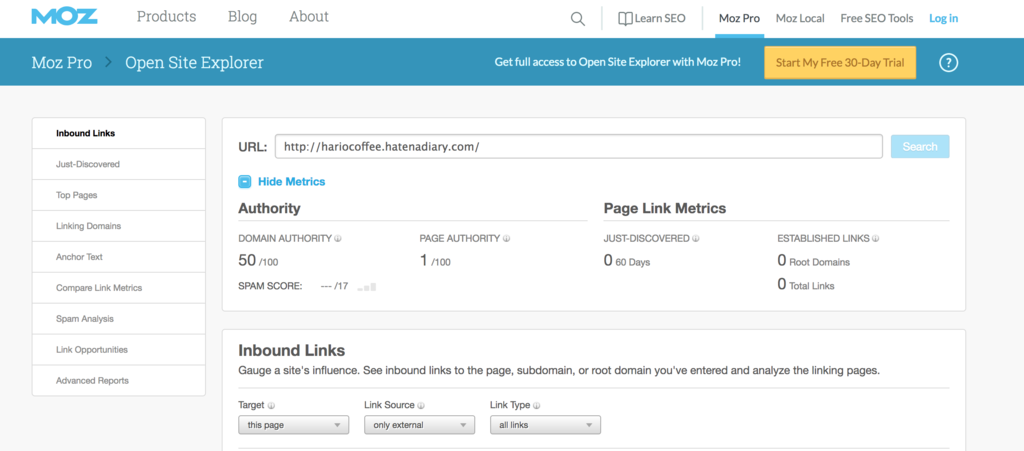The width and height of the screenshot is (1024, 451).
Task: Click the help question mark icon
Action: pos(948,63)
